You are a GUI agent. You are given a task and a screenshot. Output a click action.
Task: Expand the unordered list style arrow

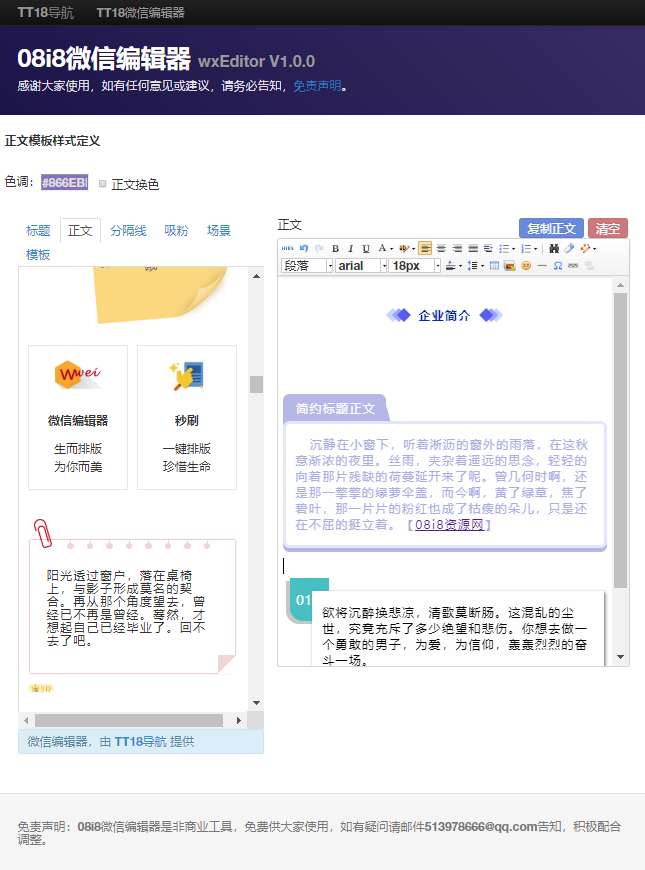513,249
